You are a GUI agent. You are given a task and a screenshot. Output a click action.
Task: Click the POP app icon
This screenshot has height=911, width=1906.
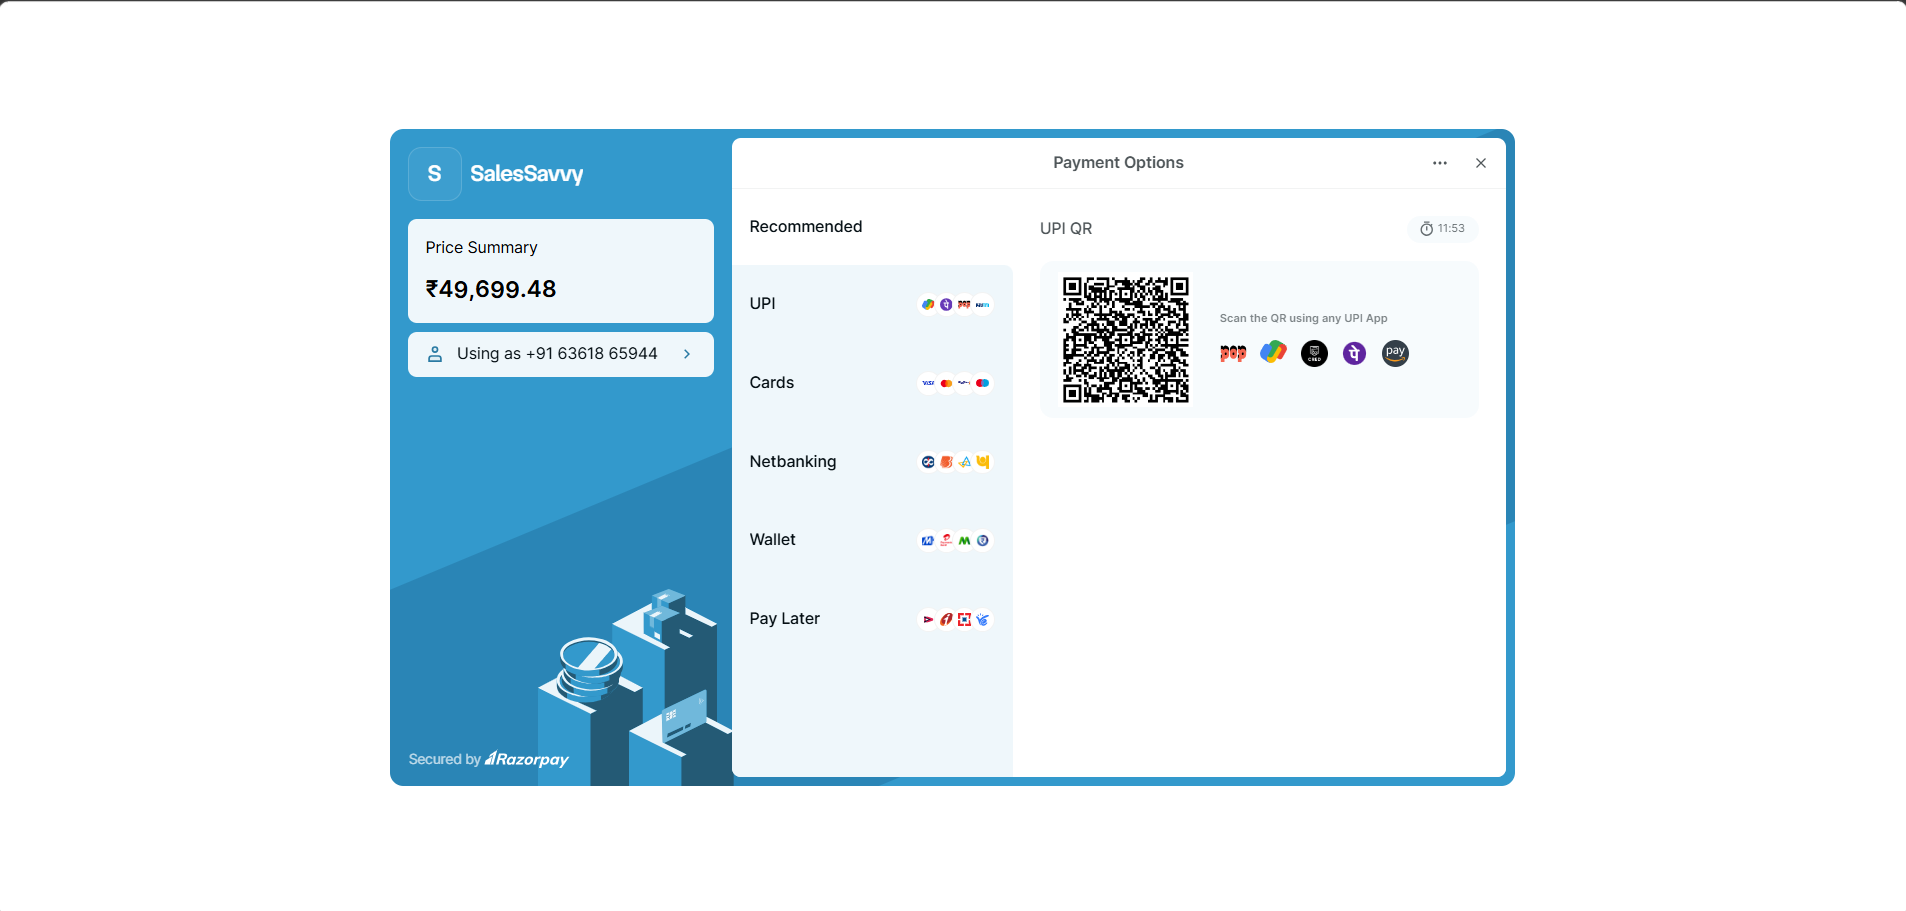[1232, 352]
